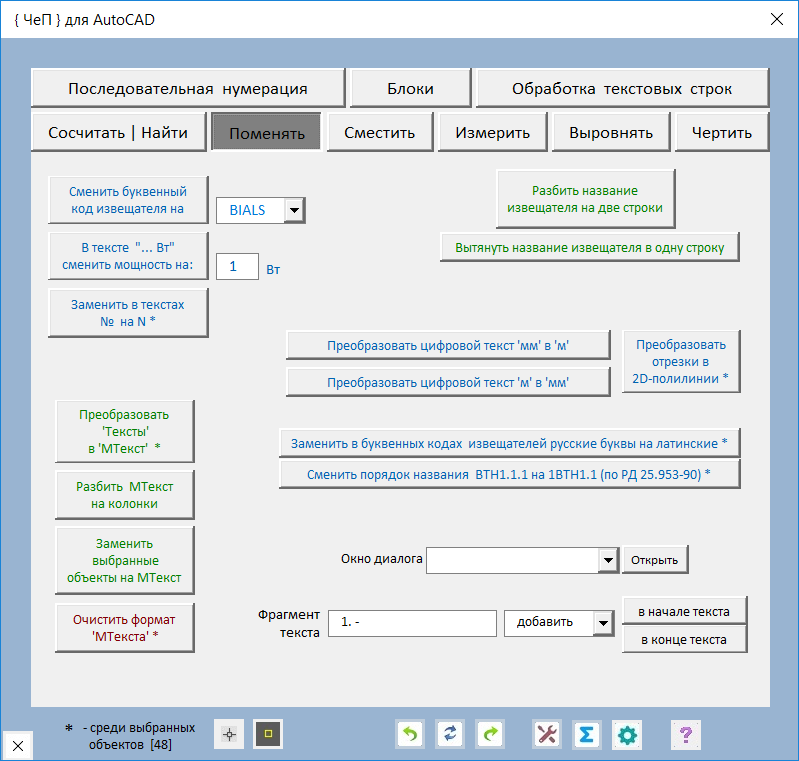Screen dimensions: 799x761
Task: Click the Разбить МТекст на колонки button
Action: (125, 496)
